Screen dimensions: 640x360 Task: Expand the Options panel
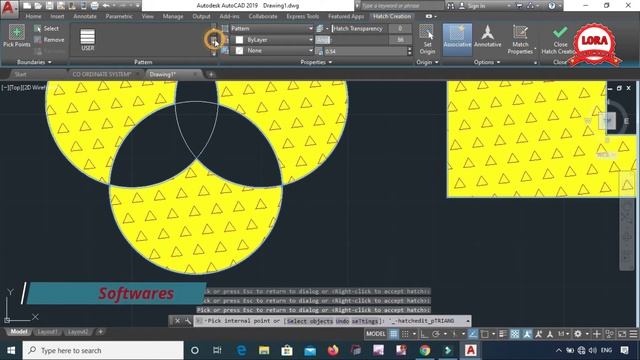[487, 62]
